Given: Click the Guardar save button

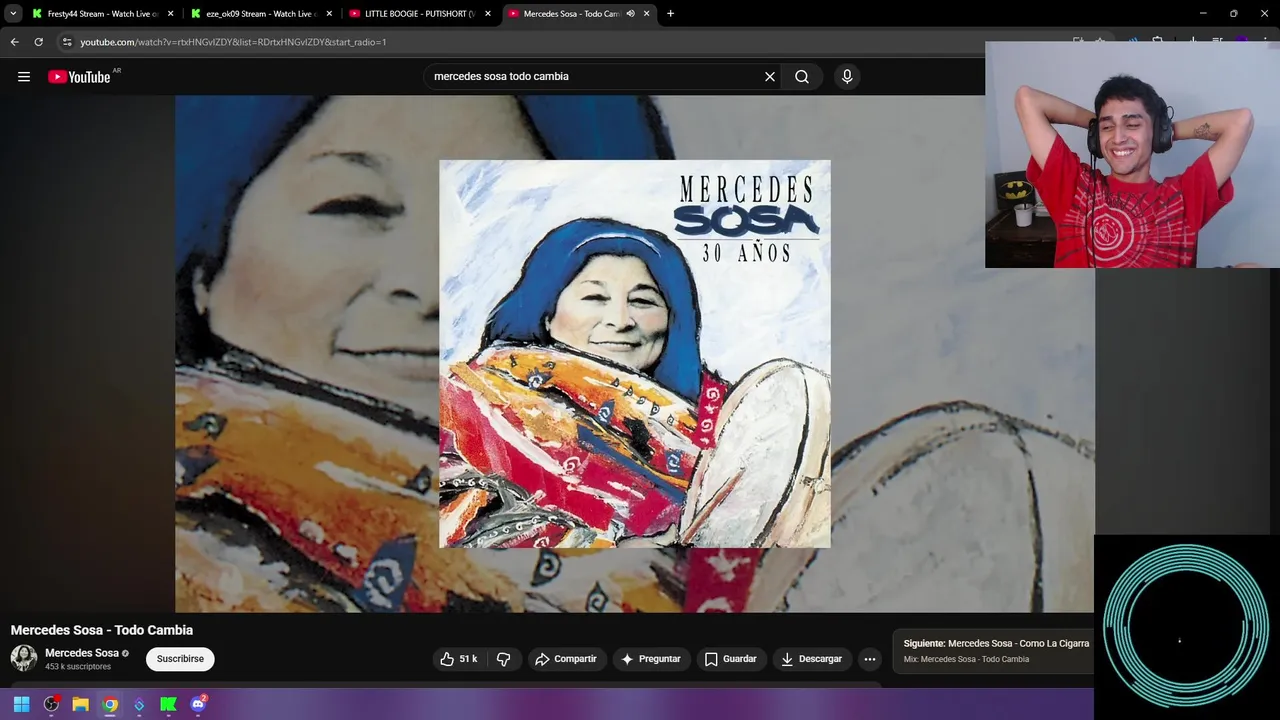Looking at the screenshot, I should point(731,659).
